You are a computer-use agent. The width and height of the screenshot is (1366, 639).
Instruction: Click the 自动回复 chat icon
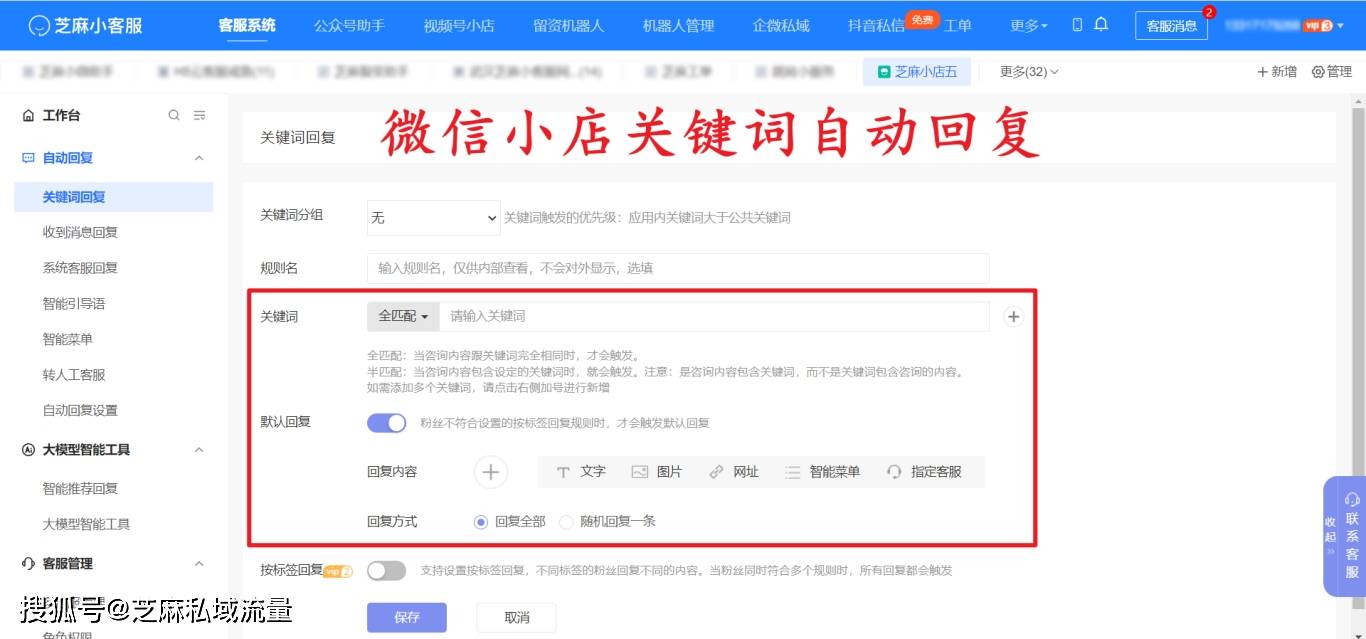click(x=28, y=158)
